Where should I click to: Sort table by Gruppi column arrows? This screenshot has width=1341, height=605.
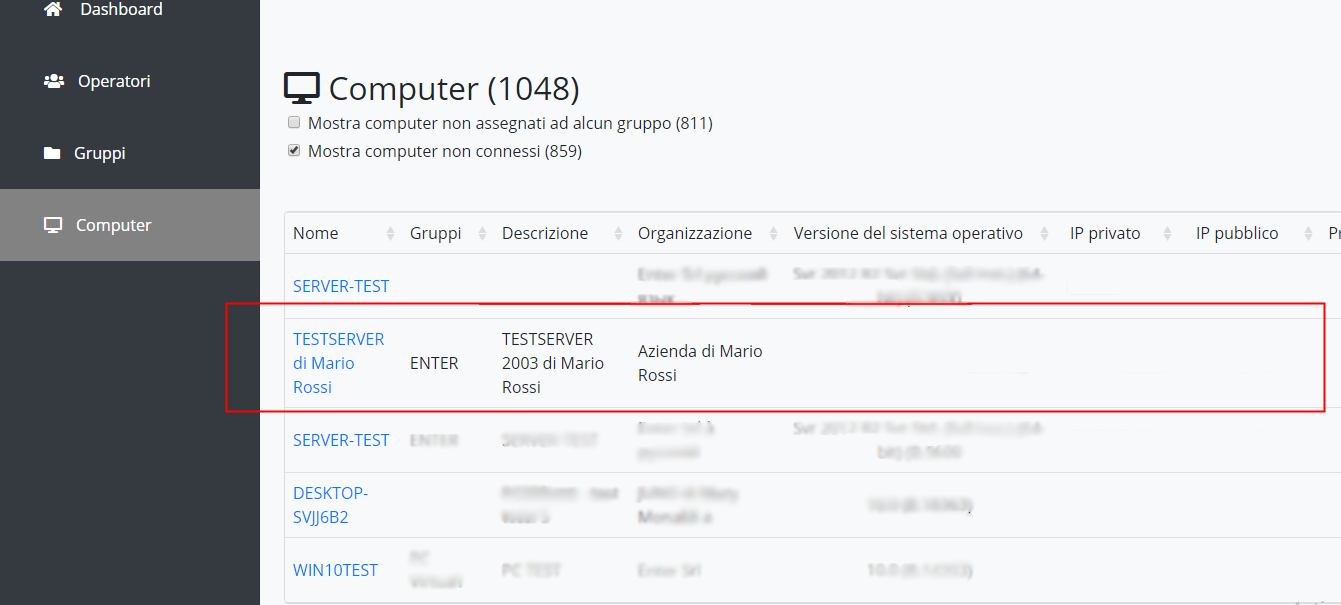pos(482,233)
